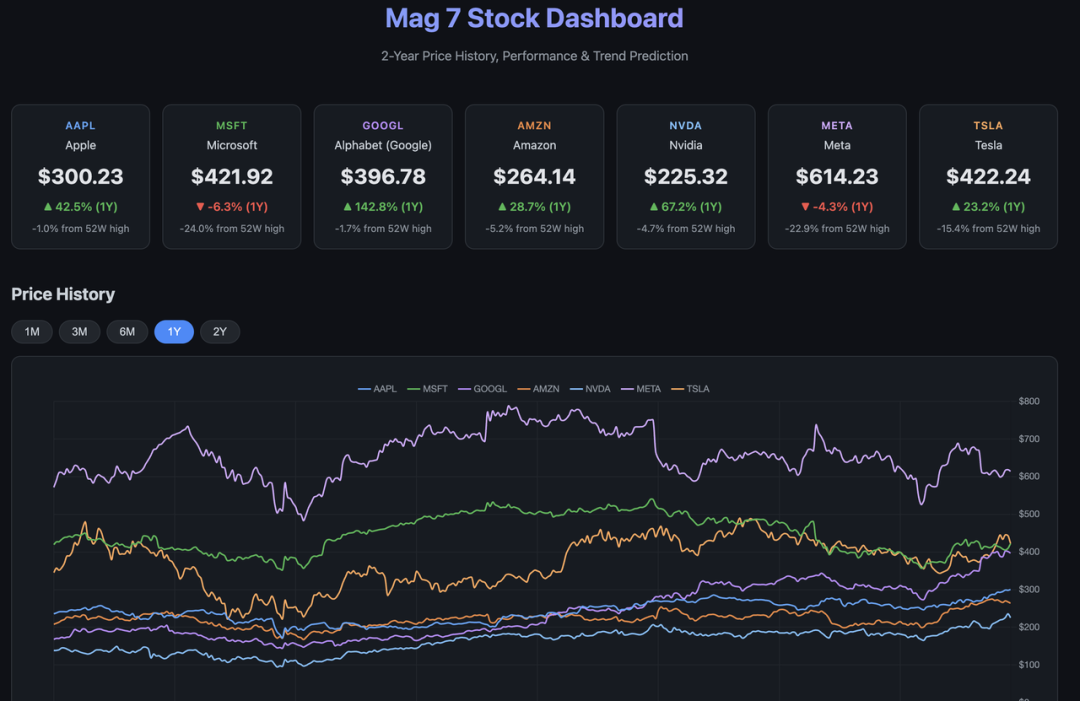Click Alphabet's price $396.78

[383, 177]
